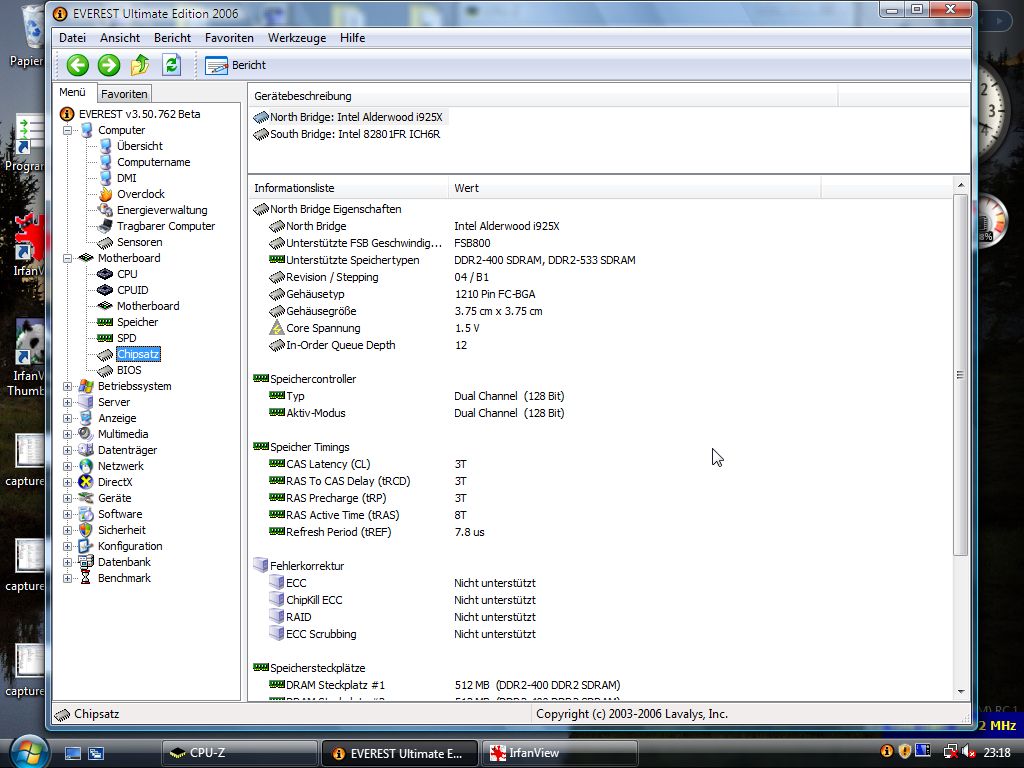The image size is (1024, 768).
Task: Click the Datenbank tree icon
Action: click(x=86, y=562)
